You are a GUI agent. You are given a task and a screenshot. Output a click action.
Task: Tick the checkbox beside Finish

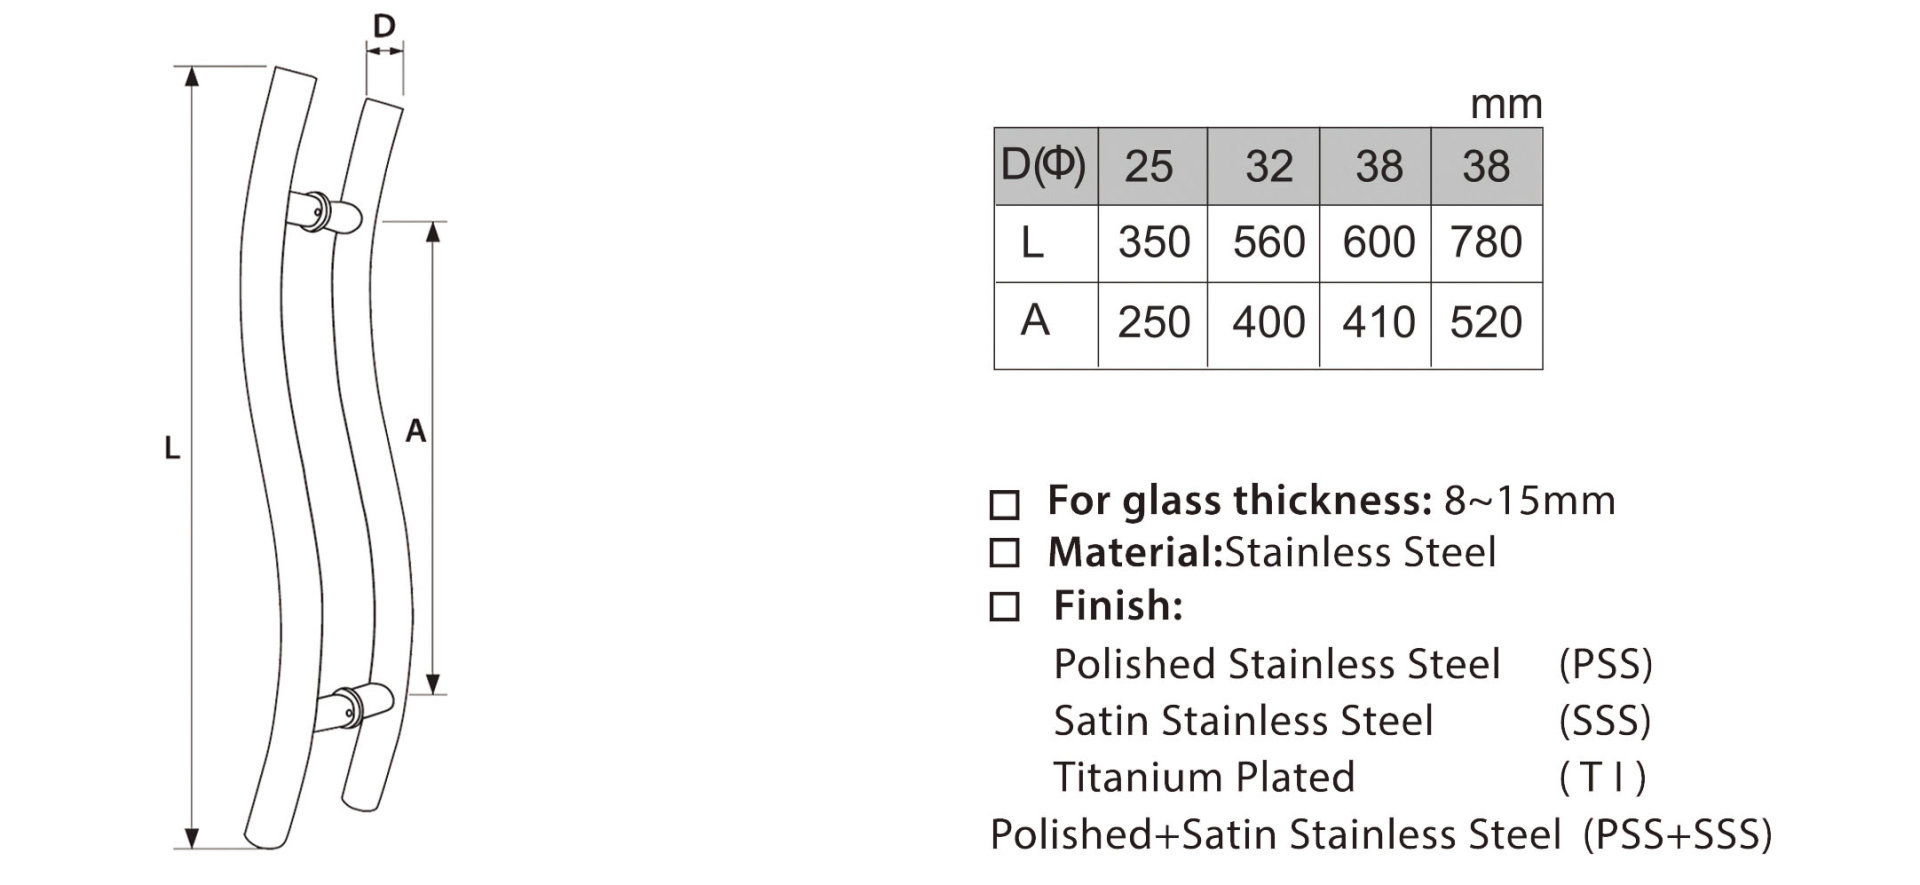pyautogui.click(x=1004, y=607)
